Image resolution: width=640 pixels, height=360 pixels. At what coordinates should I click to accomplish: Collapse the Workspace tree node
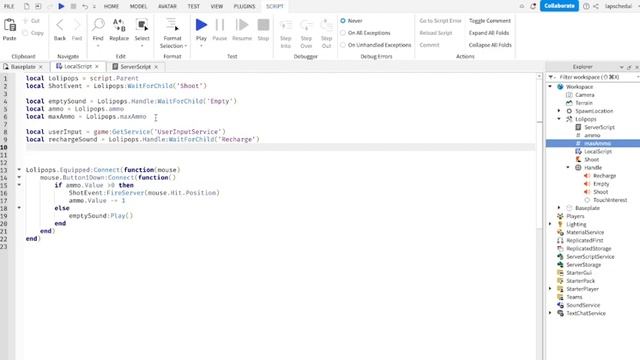pyautogui.click(x=550, y=87)
